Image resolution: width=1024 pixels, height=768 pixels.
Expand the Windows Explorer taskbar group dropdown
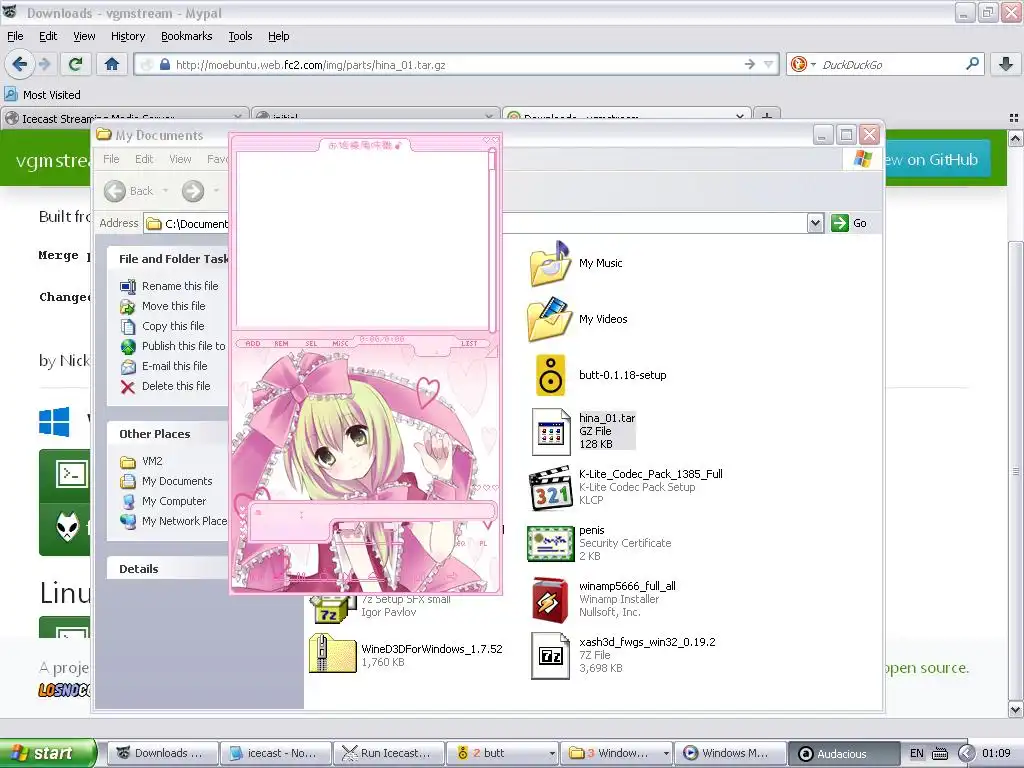pos(665,753)
